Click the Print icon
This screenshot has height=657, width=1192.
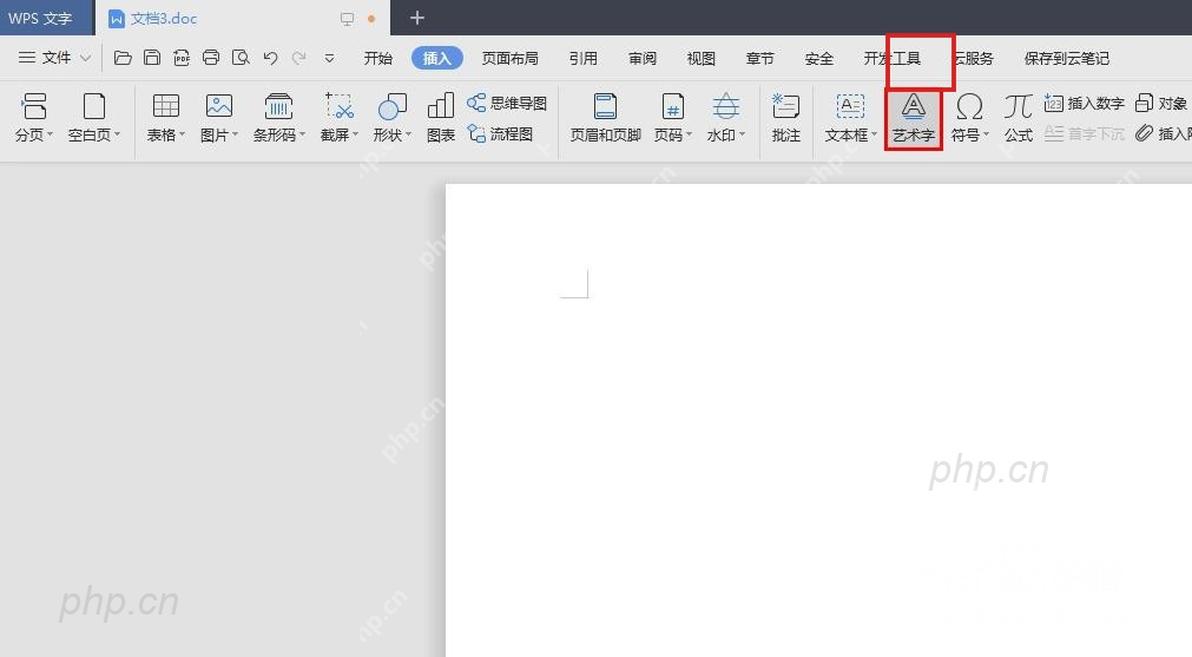click(211, 58)
